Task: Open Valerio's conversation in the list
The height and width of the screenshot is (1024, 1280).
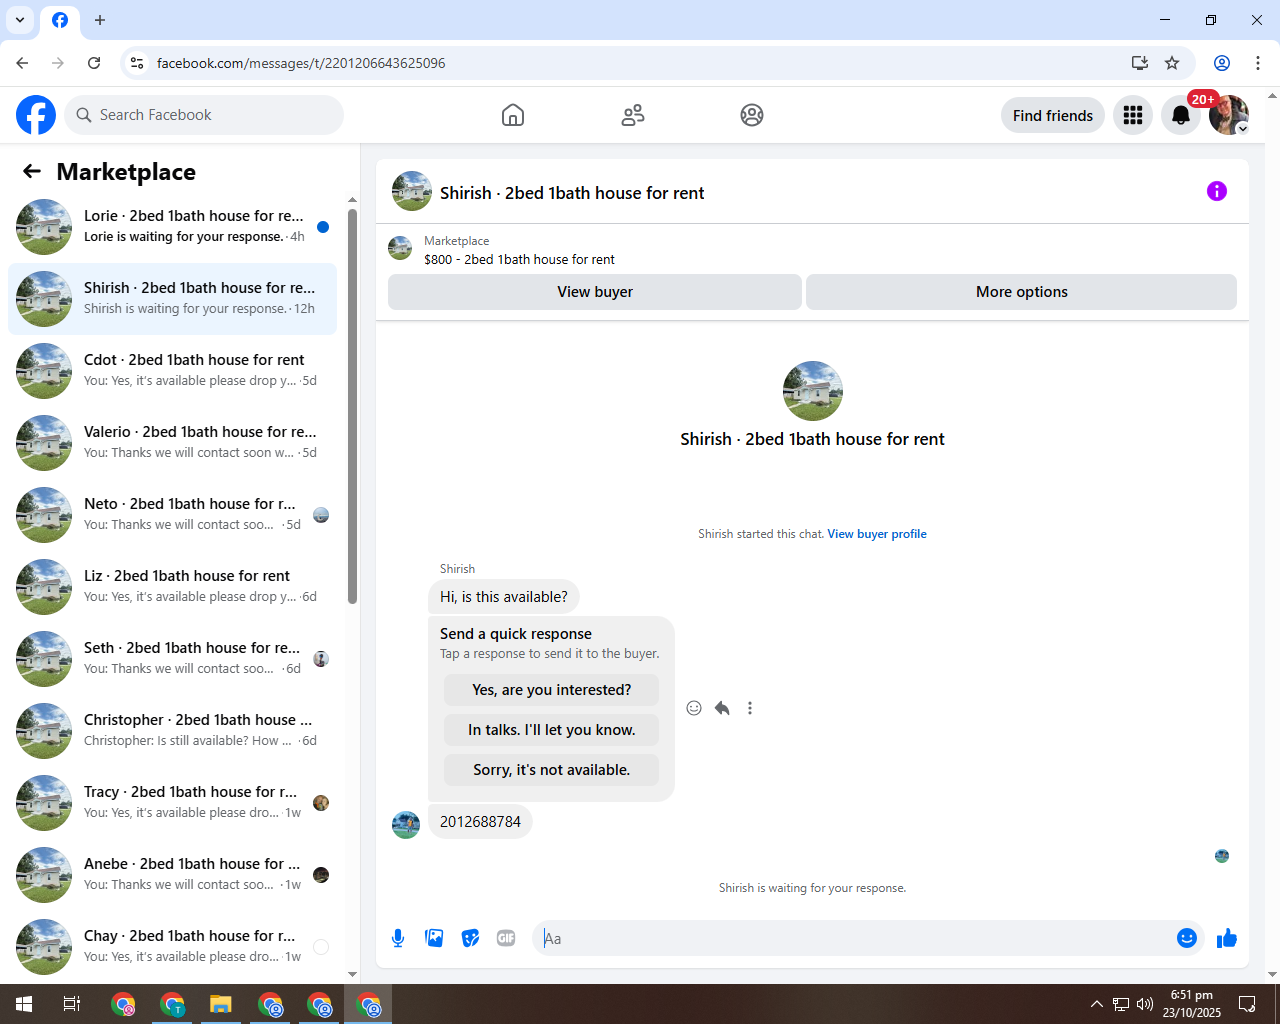Action: (172, 443)
